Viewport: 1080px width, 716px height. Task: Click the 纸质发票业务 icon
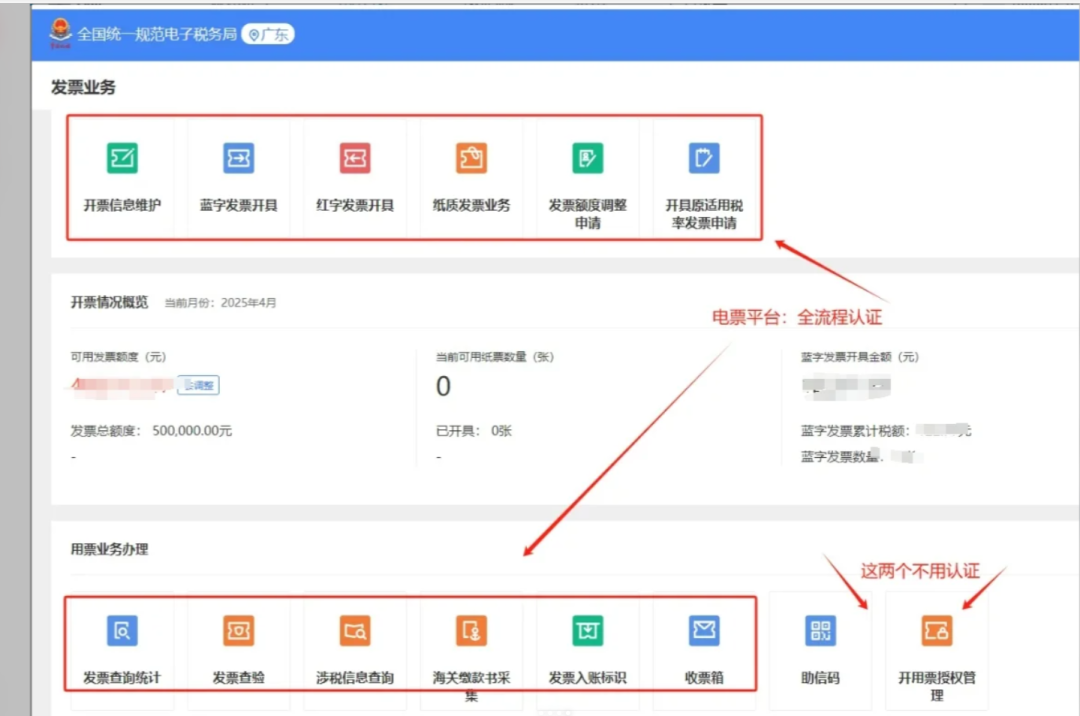[x=471, y=158]
